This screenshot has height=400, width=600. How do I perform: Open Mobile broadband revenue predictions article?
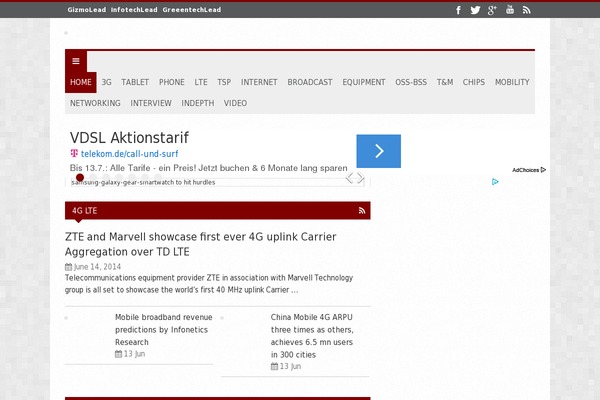point(163,330)
